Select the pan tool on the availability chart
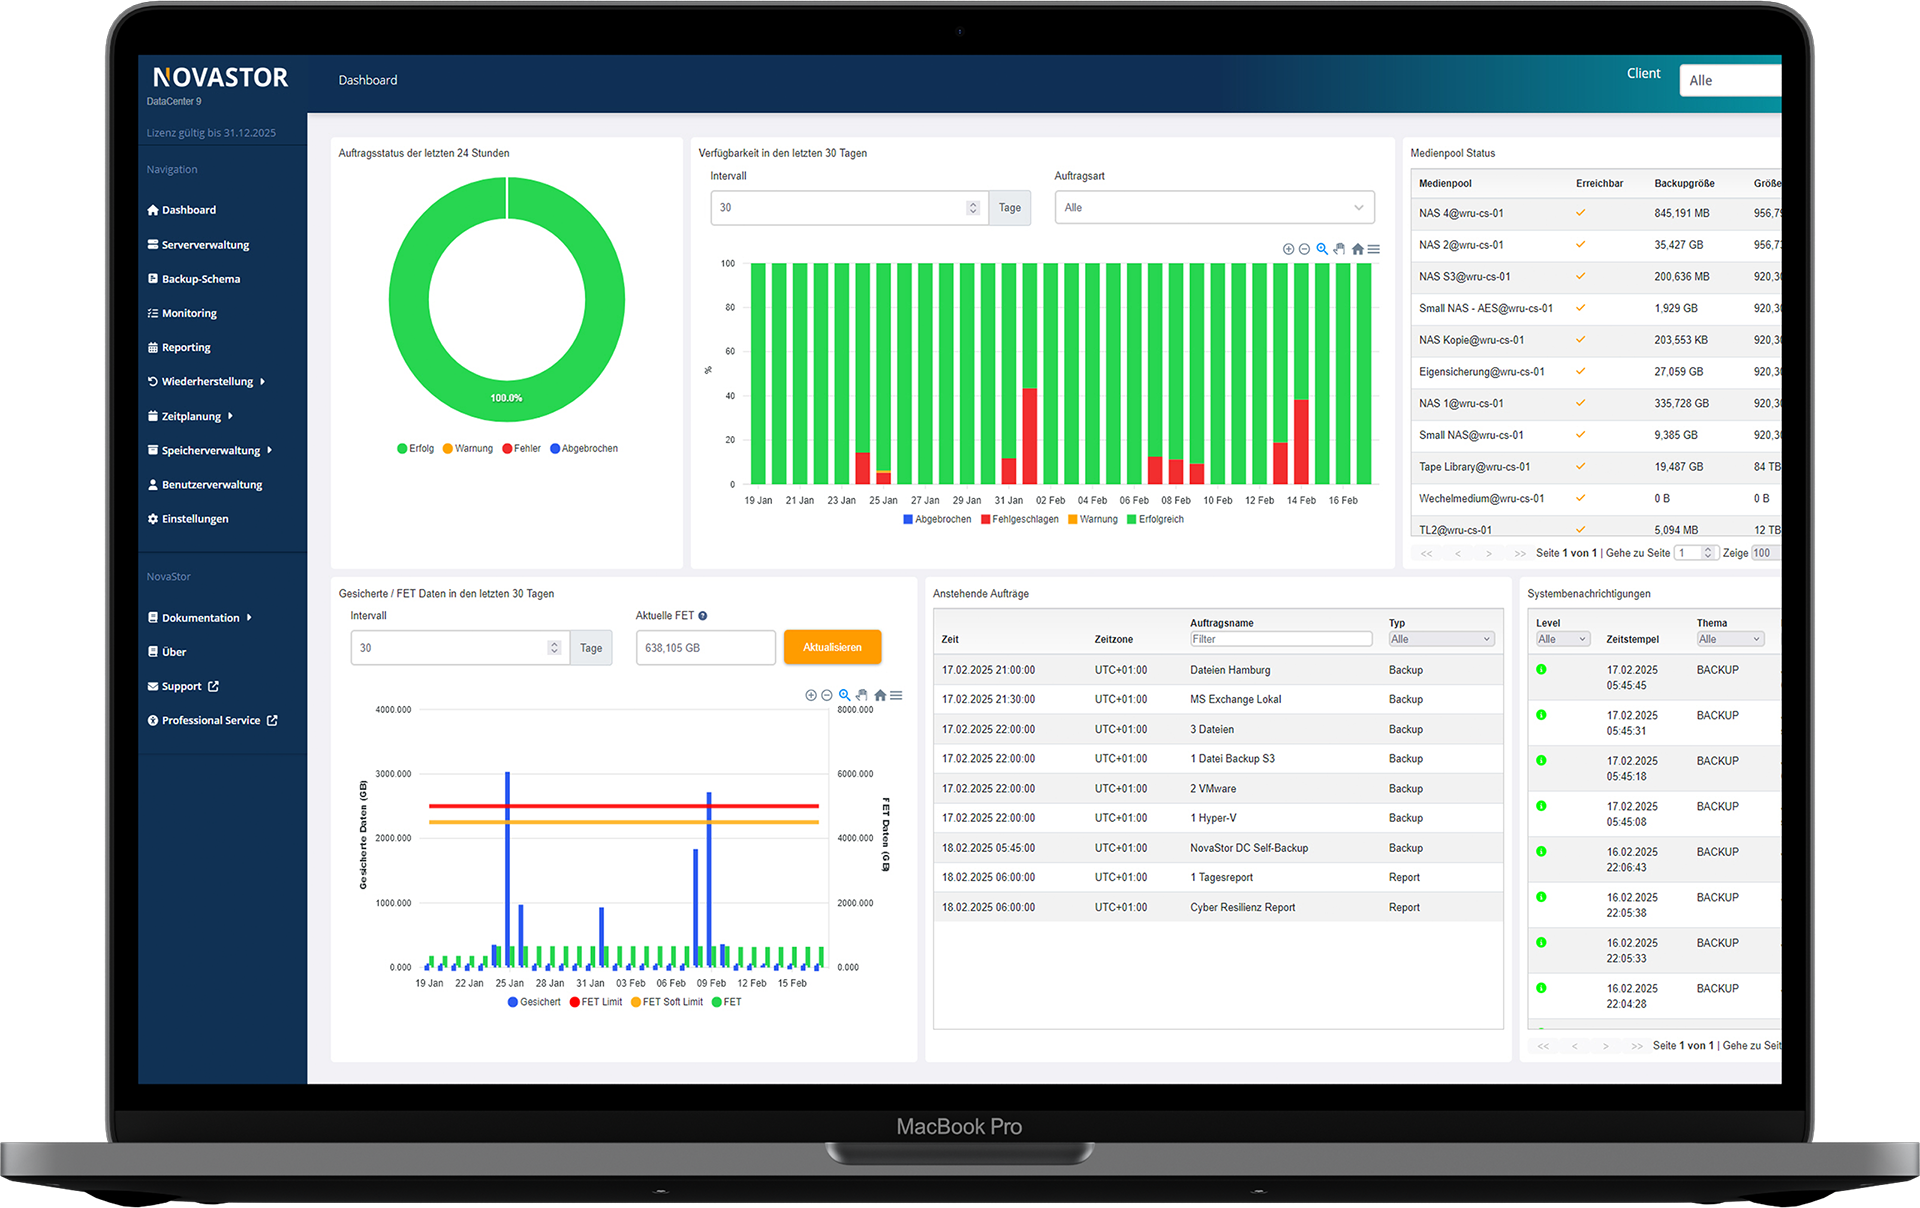Image resolution: width=1920 pixels, height=1208 pixels. point(1340,248)
